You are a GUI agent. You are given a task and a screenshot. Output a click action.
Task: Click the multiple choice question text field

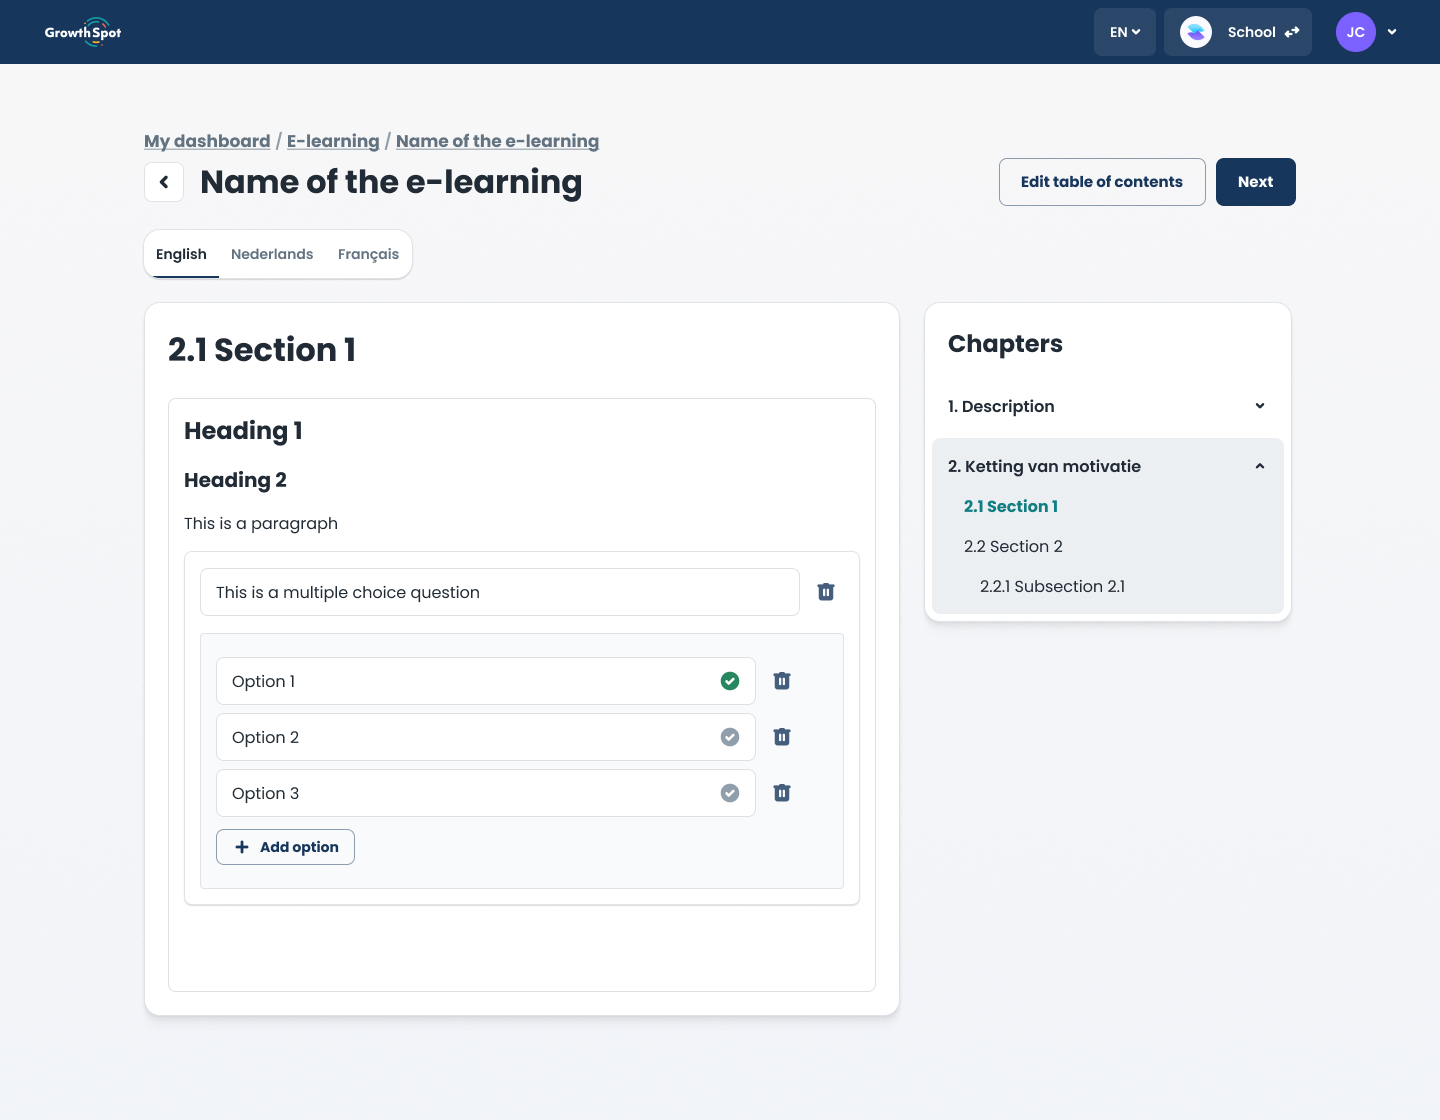[500, 592]
